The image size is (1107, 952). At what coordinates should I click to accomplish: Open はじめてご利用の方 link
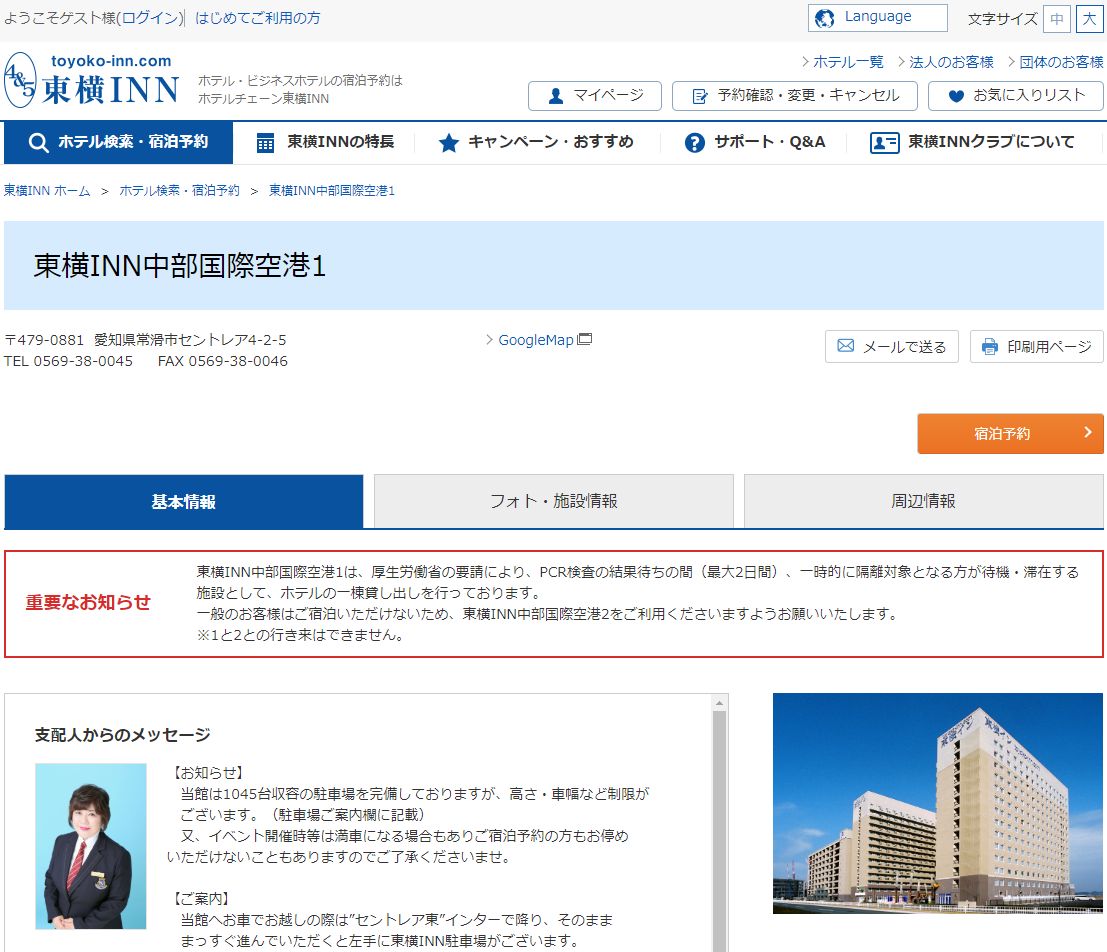click(x=257, y=18)
